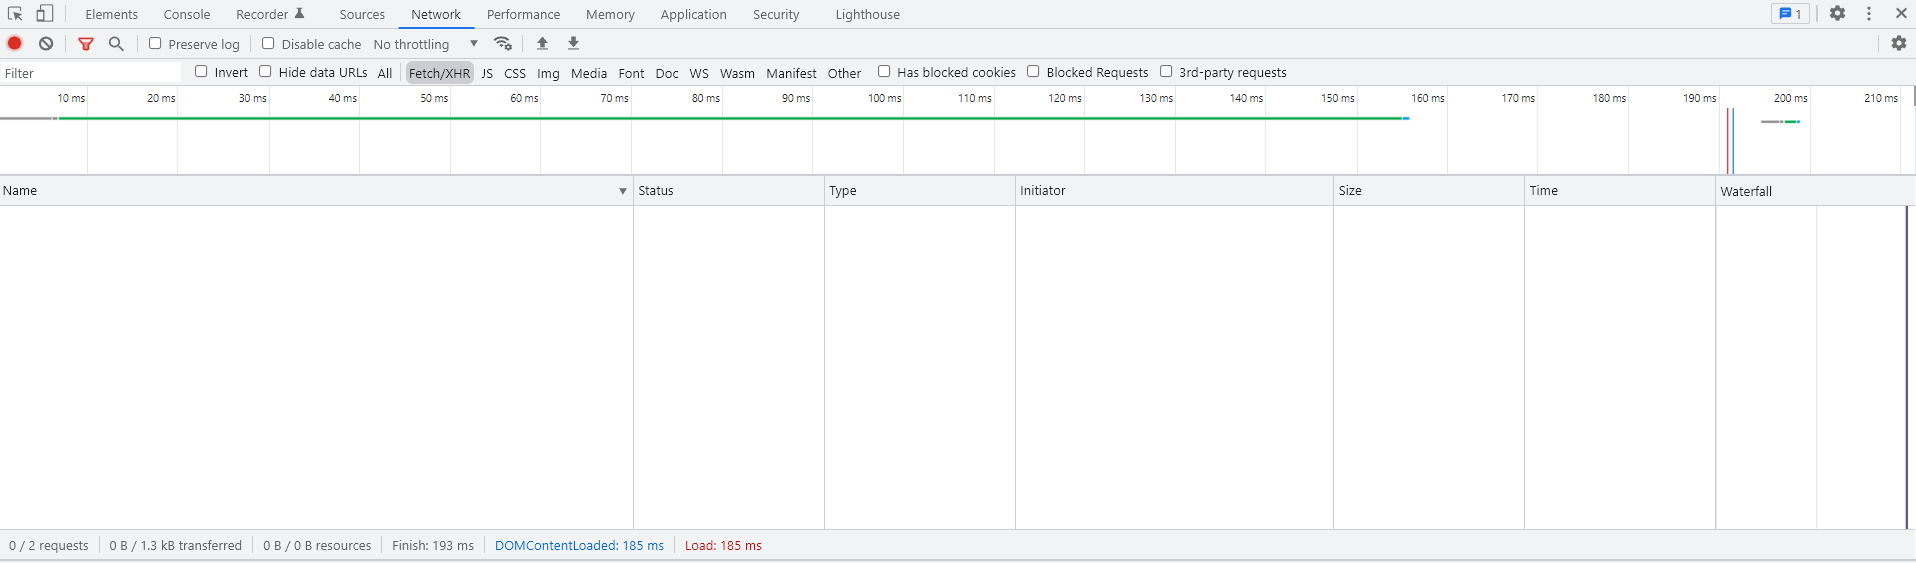
Task: Select the Network tab
Action: (436, 14)
